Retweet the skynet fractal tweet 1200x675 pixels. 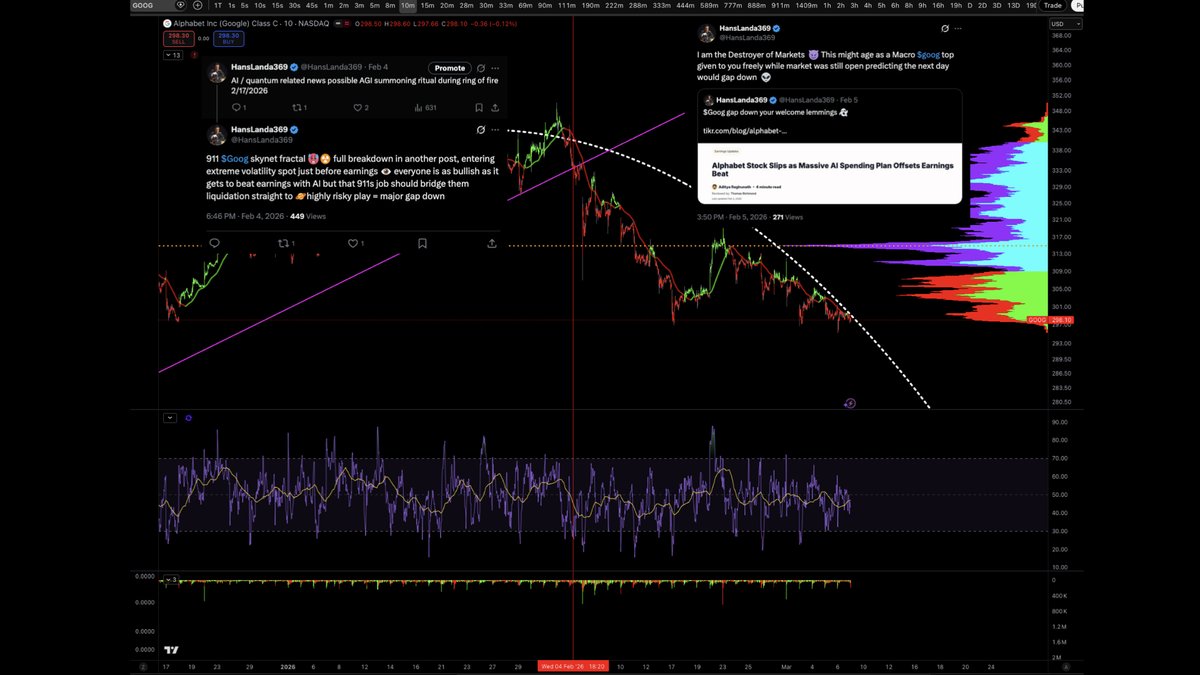pyautogui.click(x=283, y=243)
